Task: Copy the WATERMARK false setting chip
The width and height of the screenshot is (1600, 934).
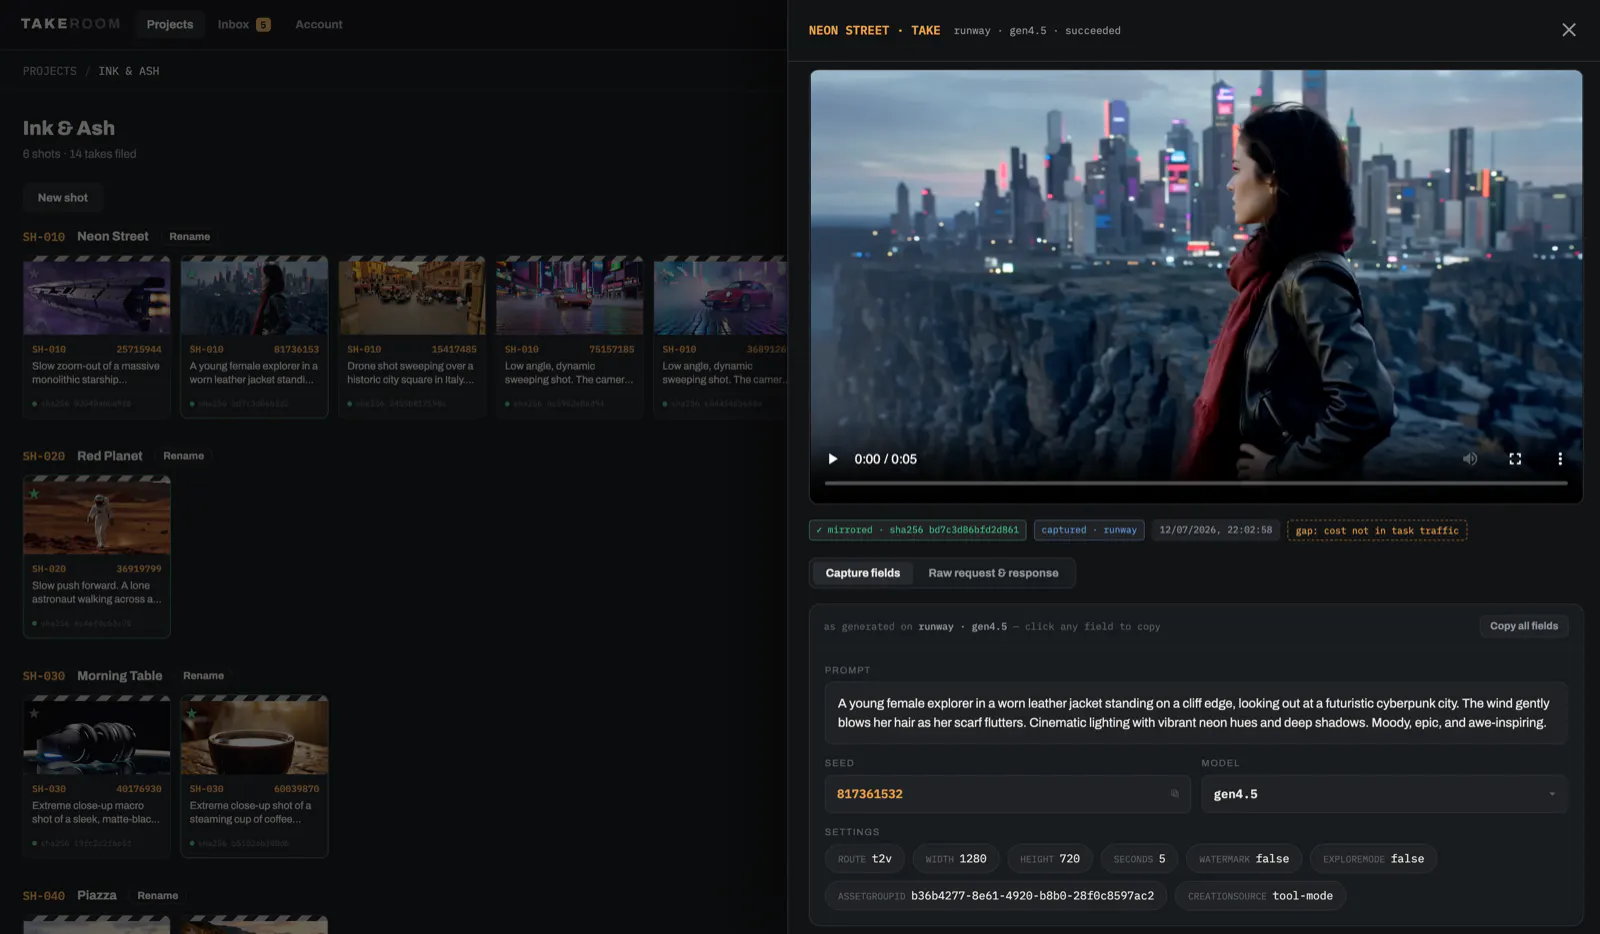Action: pyautogui.click(x=1244, y=859)
